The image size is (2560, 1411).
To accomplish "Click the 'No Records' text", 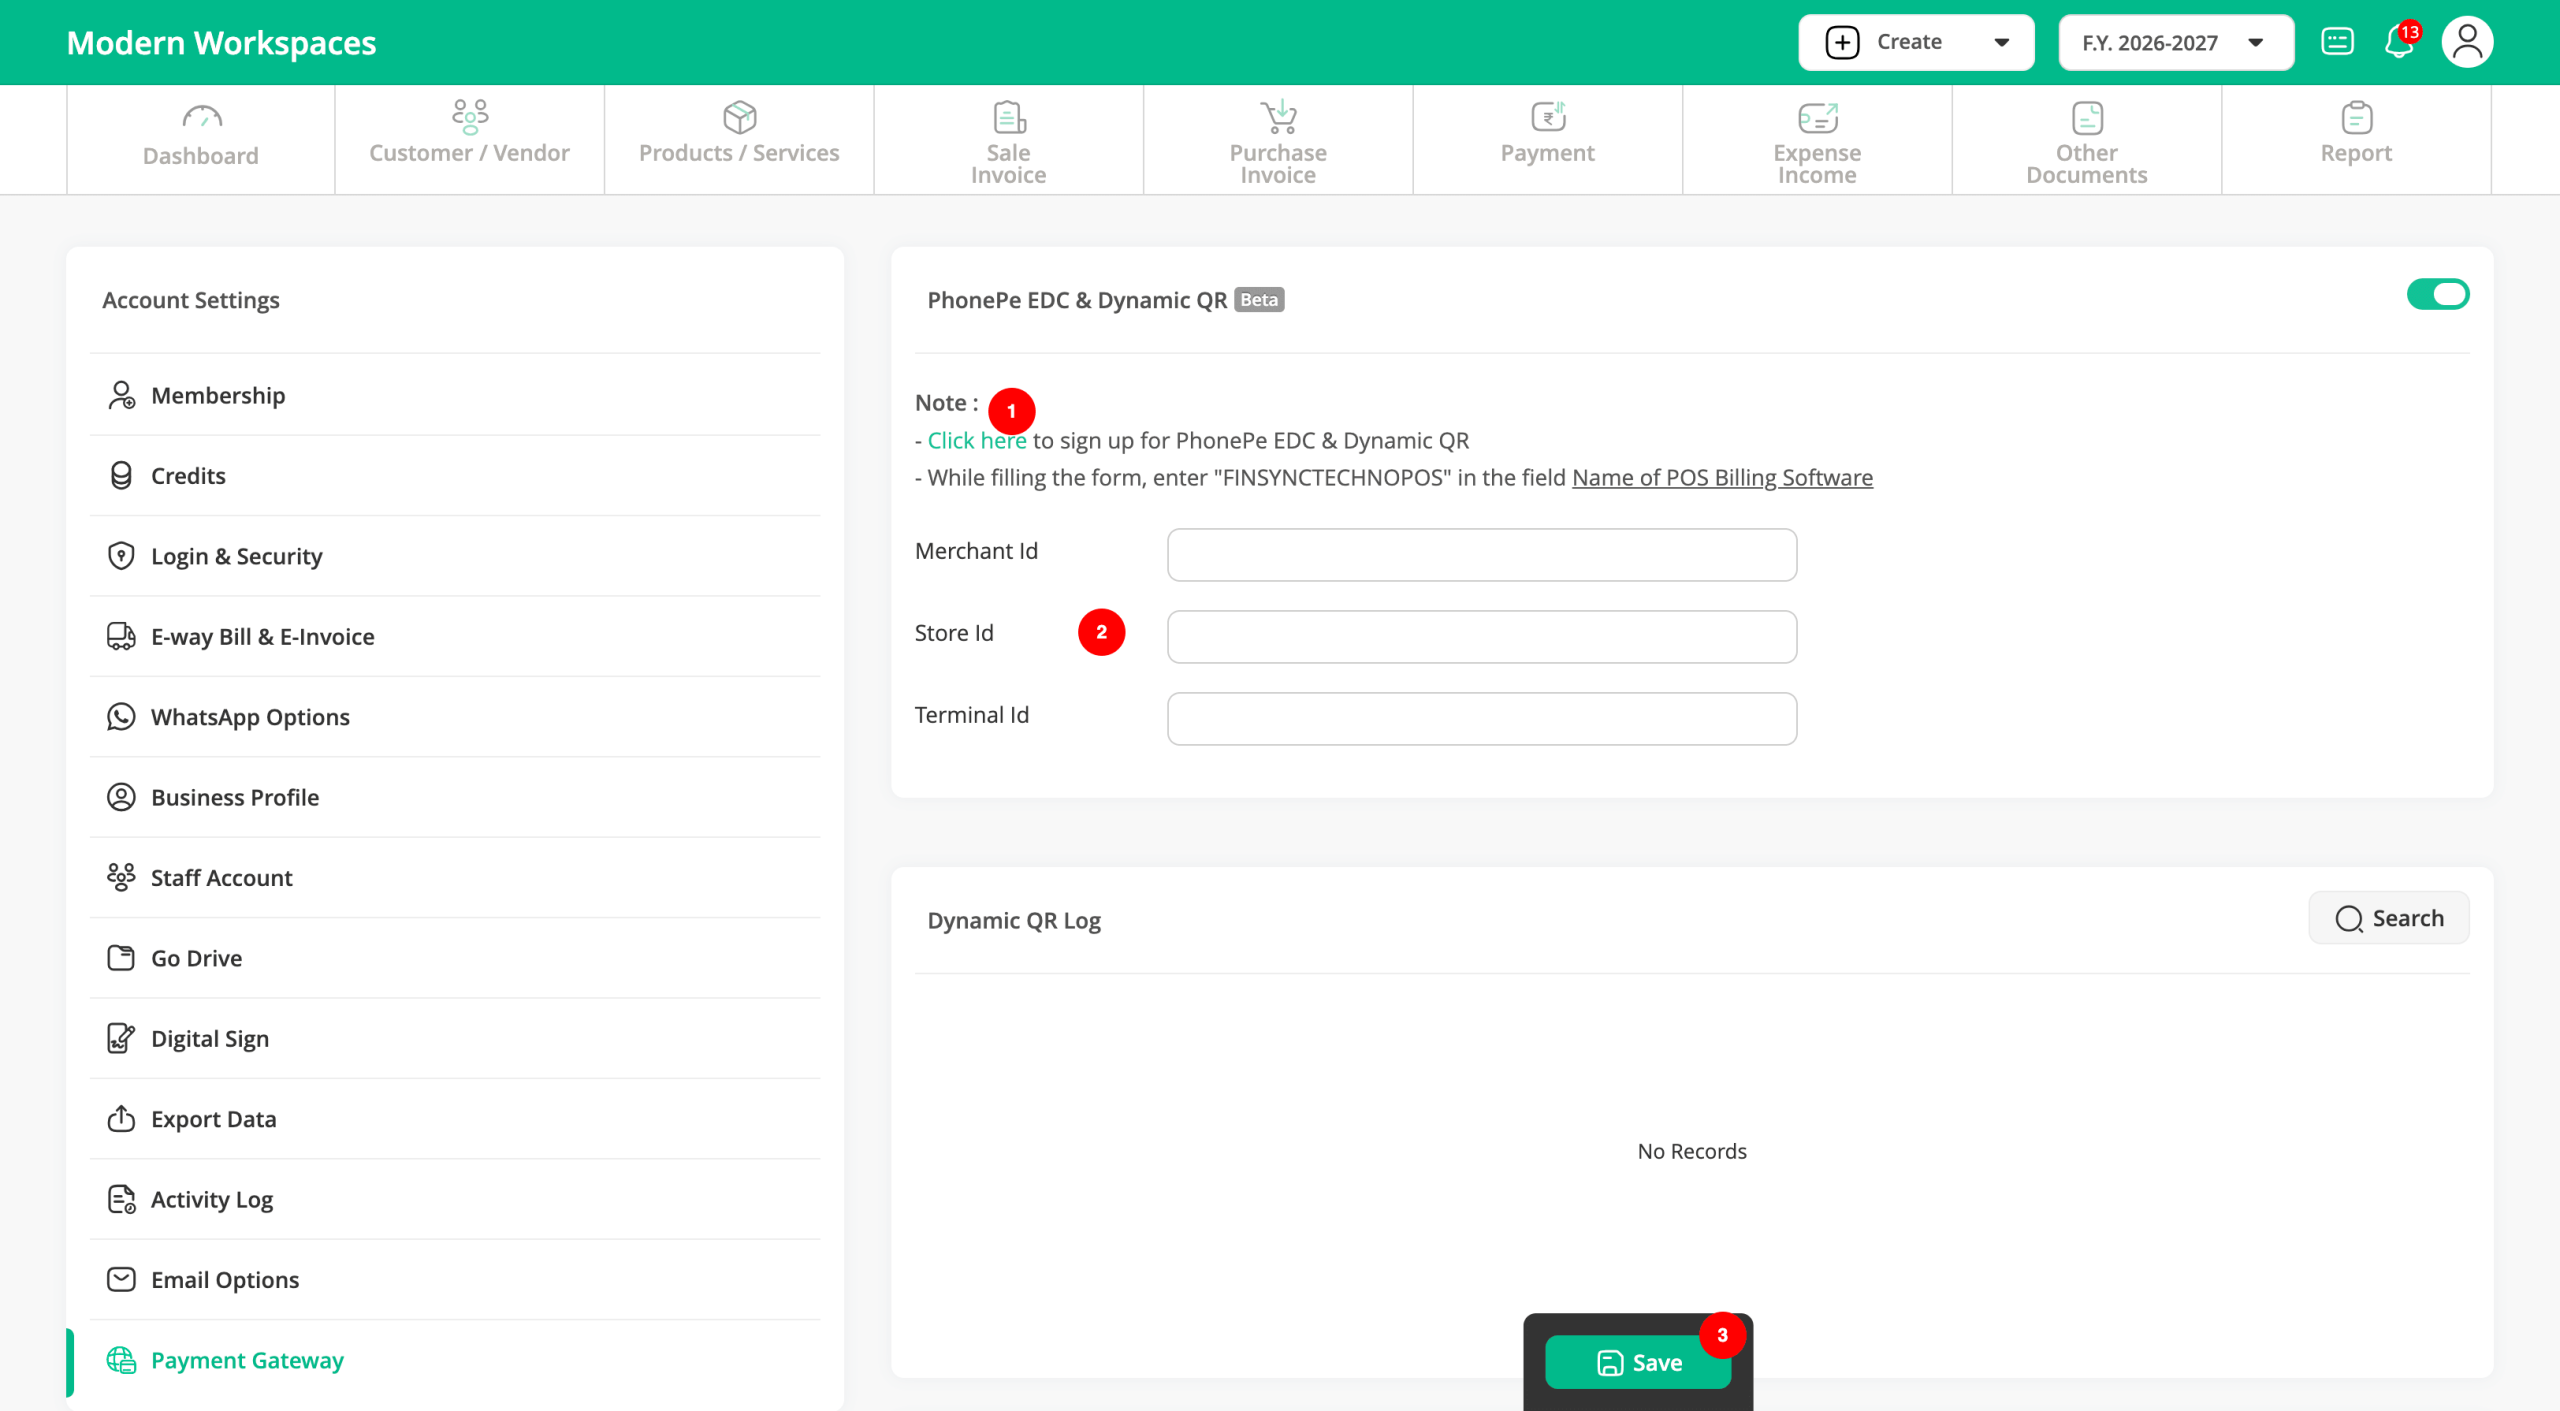I will click(1692, 1151).
